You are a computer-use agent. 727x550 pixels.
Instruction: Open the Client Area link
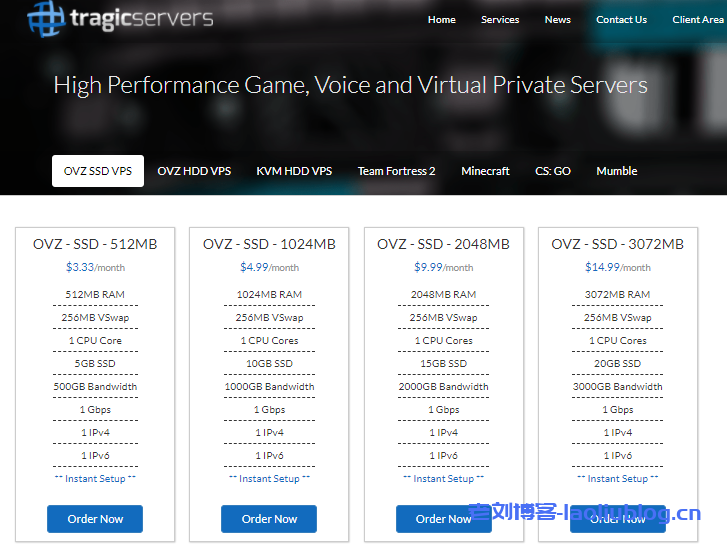[698, 20]
